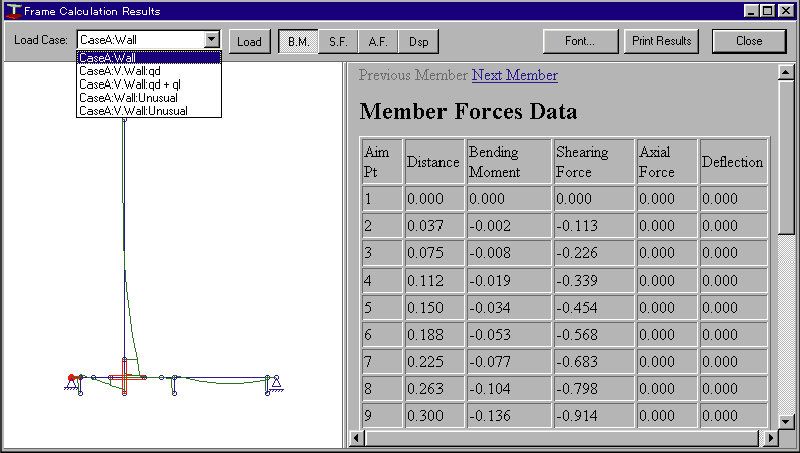Image resolution: width=800 pixels, height=453 pixels.
Task: Show the Dsp displacement diagram
Action: [x=418, y=41]
